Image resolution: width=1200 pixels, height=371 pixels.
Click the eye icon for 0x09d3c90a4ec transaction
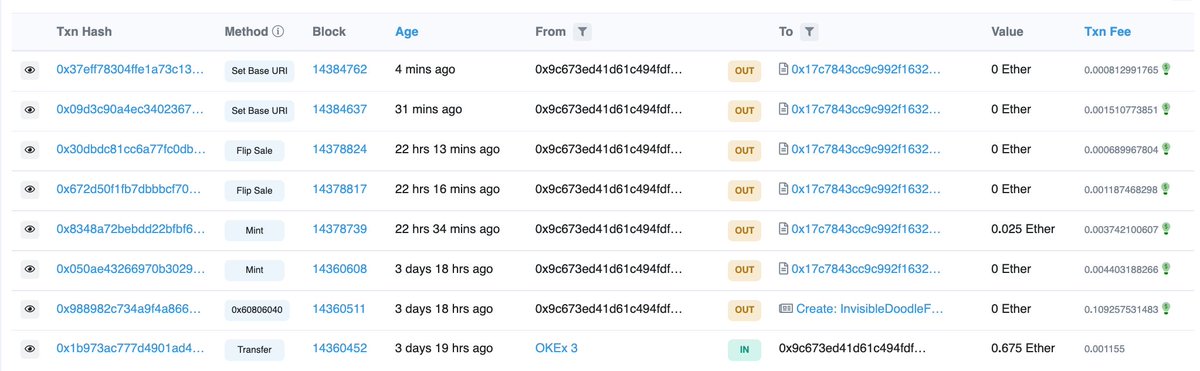(x=30, y=110)
